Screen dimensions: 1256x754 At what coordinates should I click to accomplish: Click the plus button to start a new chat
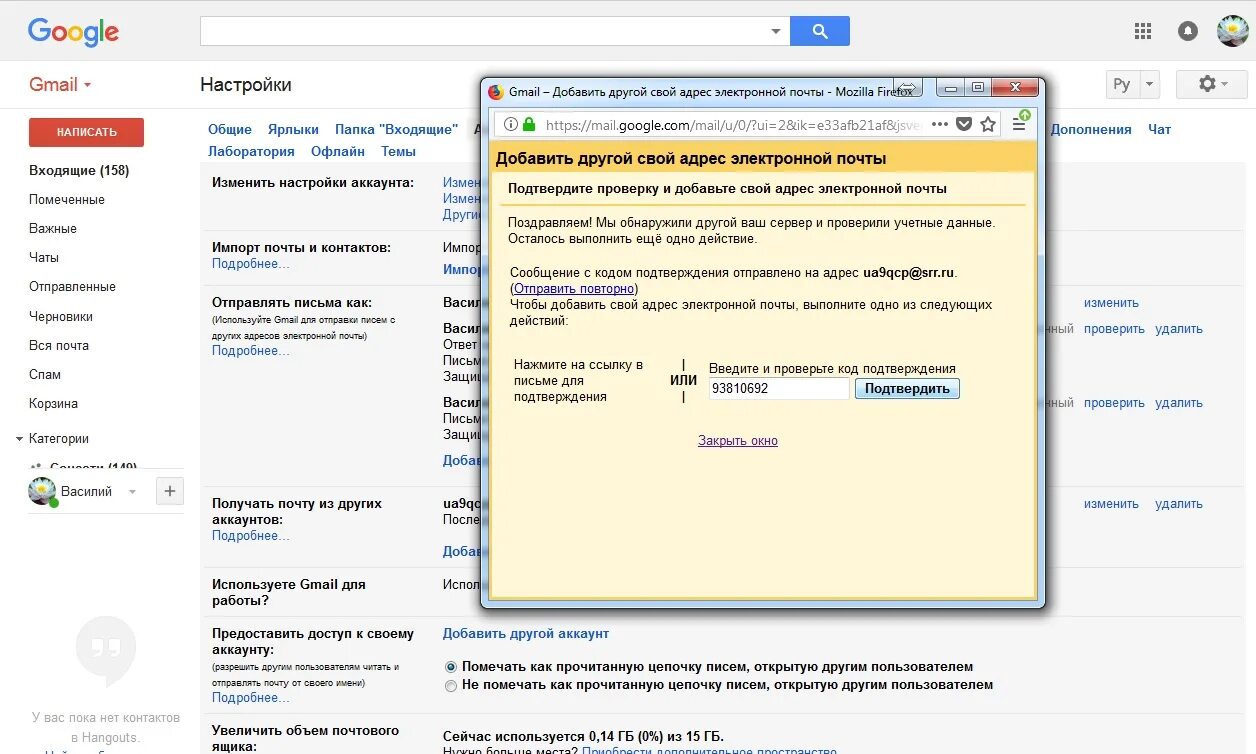click(x=169, y=491)
